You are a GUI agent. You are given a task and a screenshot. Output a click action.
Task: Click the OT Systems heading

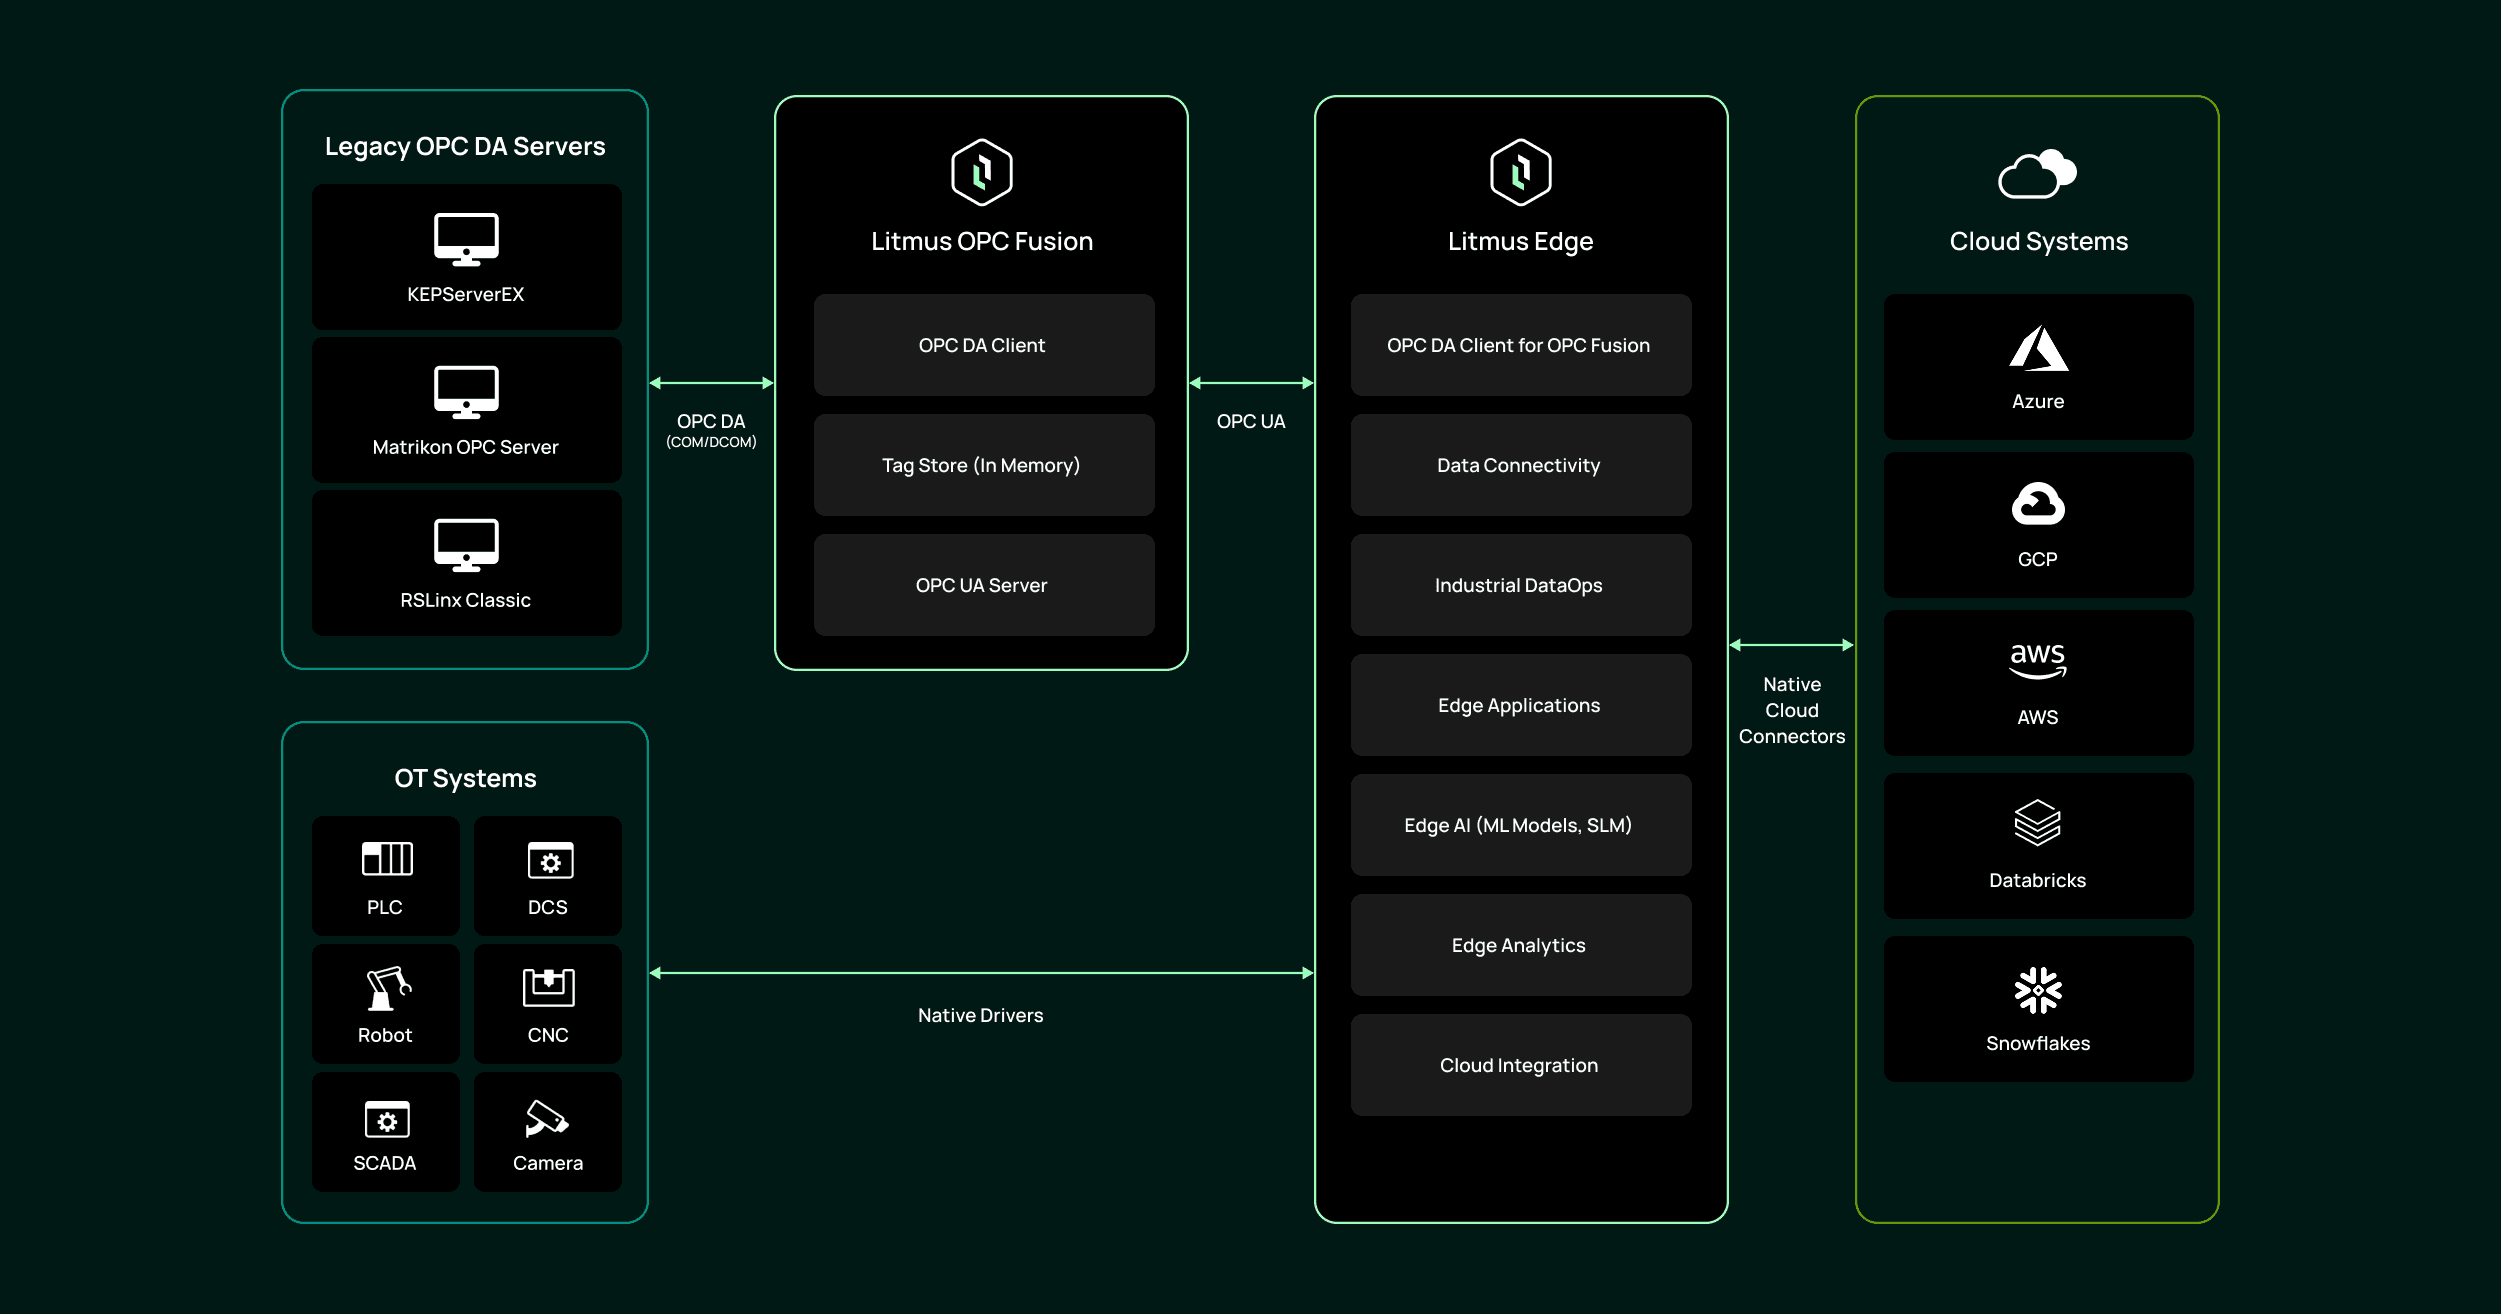point(465,778)
